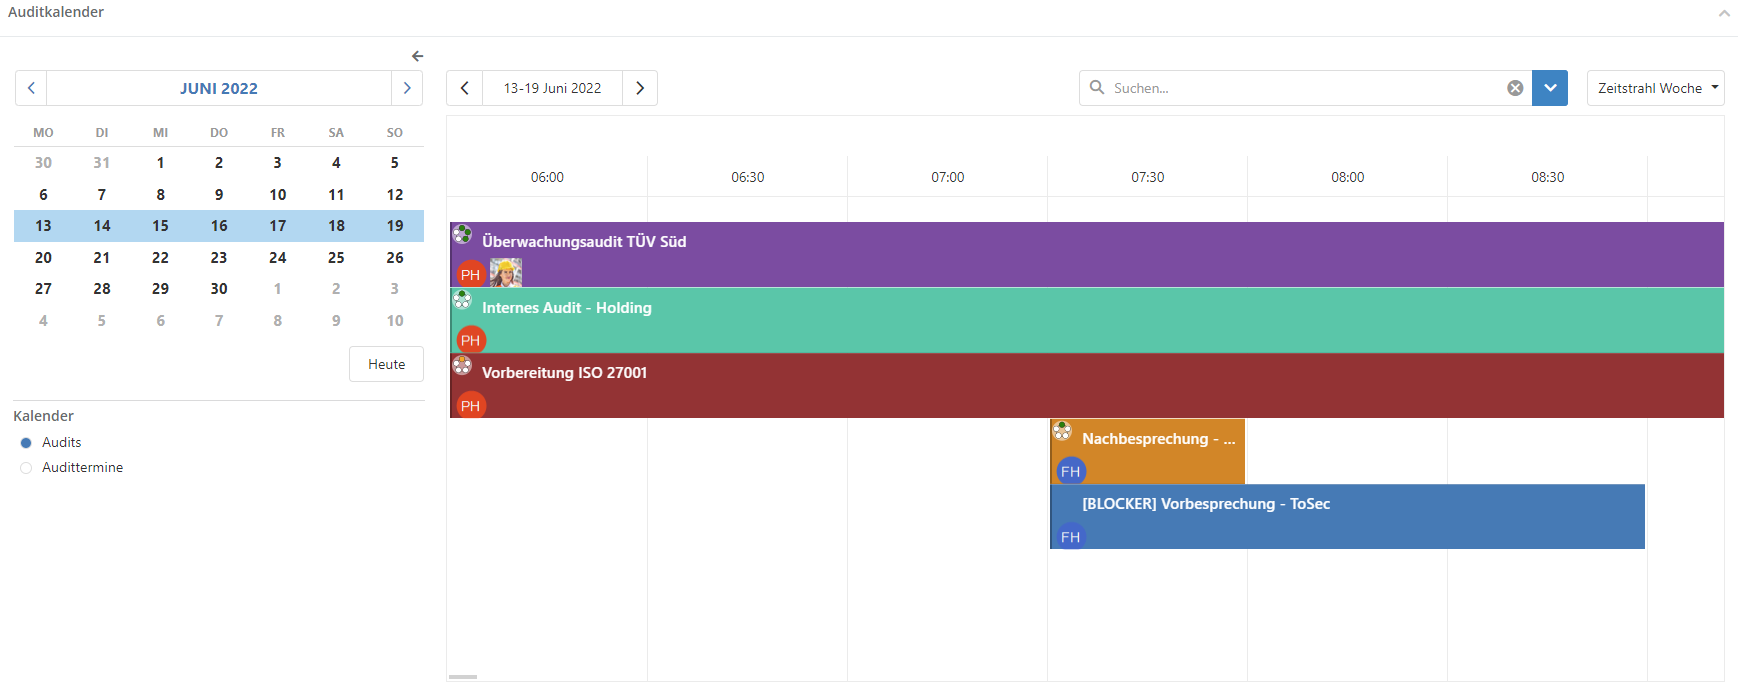Go to previous month in mini calendar
The image size is (1738, 694).
31,88
